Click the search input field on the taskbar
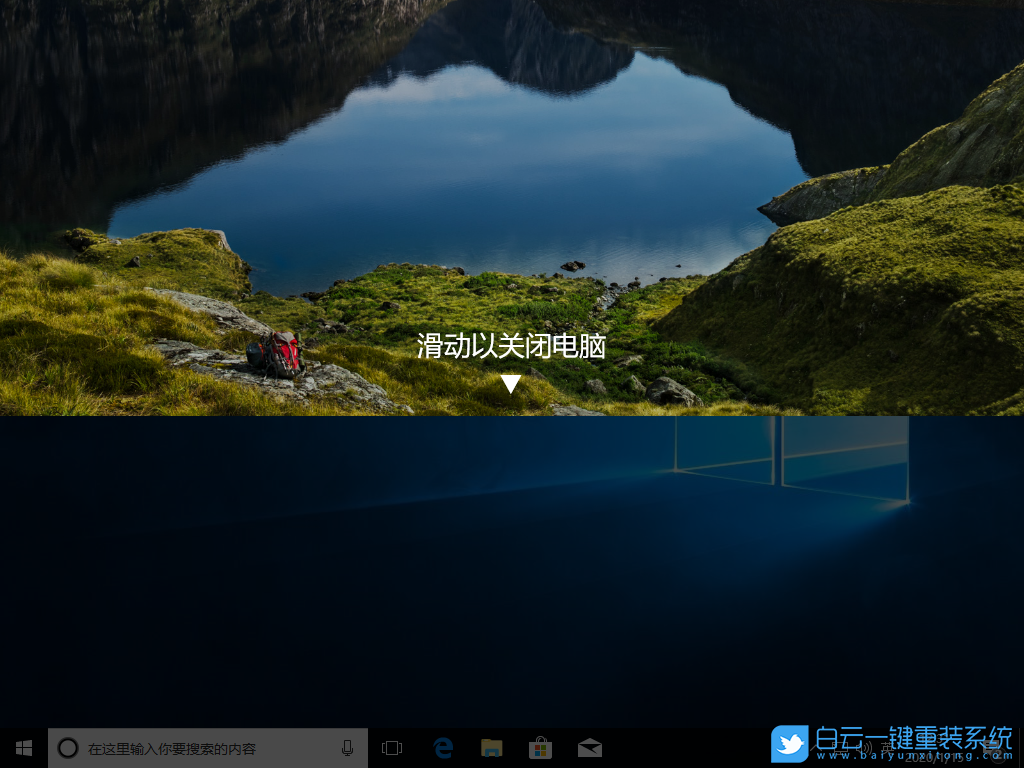 click(x=200, y=747)
